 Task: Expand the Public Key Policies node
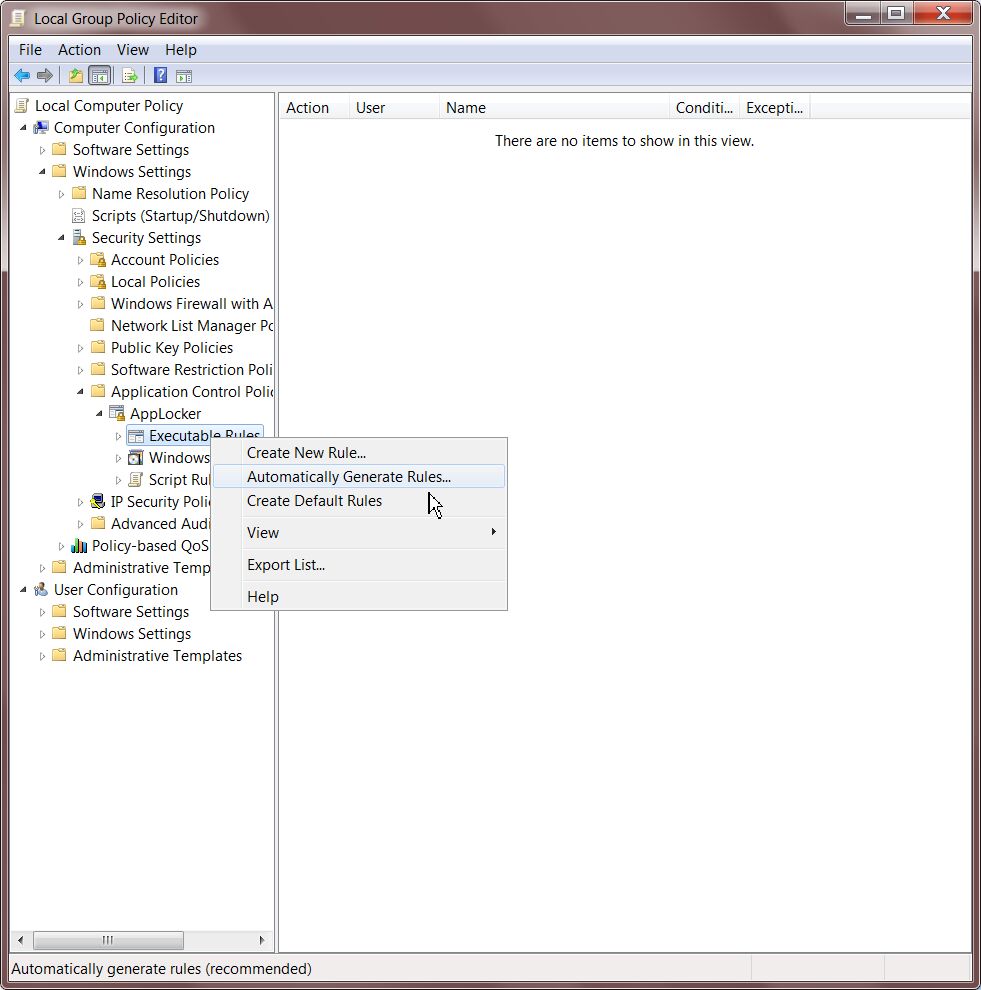click(80, 349)
